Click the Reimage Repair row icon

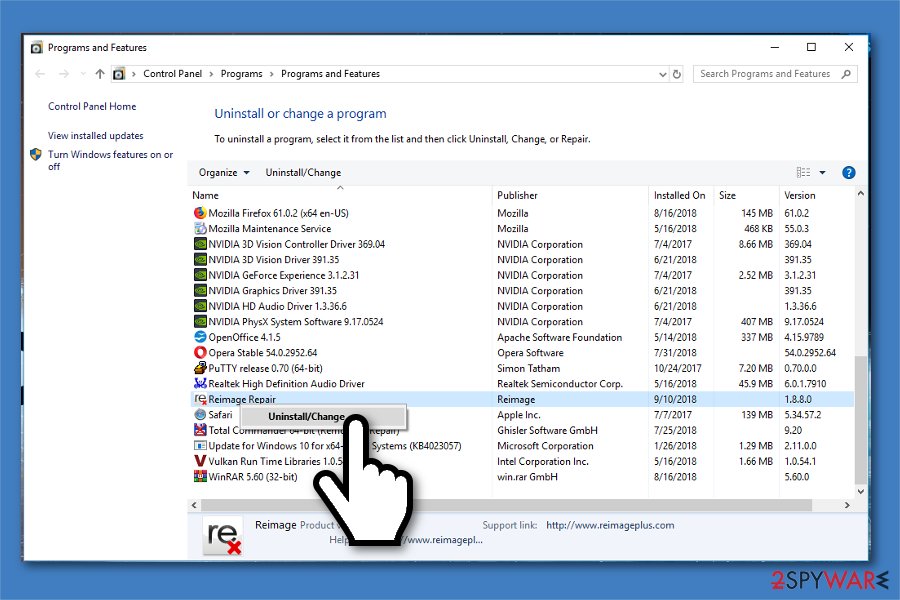[200, 399]
